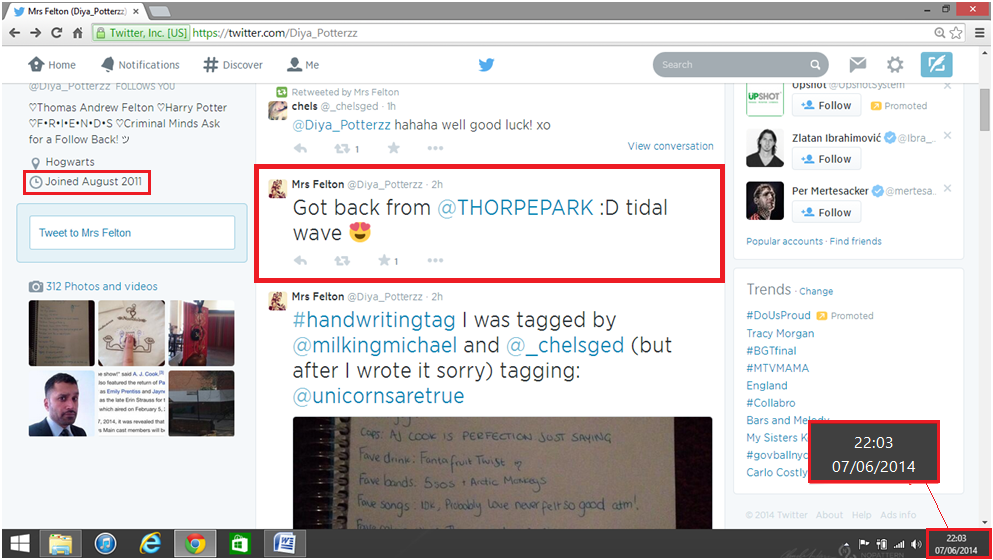The width and height of the screenshot is (993, 560).
Task: Bookmark this page with star icon
Action: pyautogui.click(x=956, y=33)
